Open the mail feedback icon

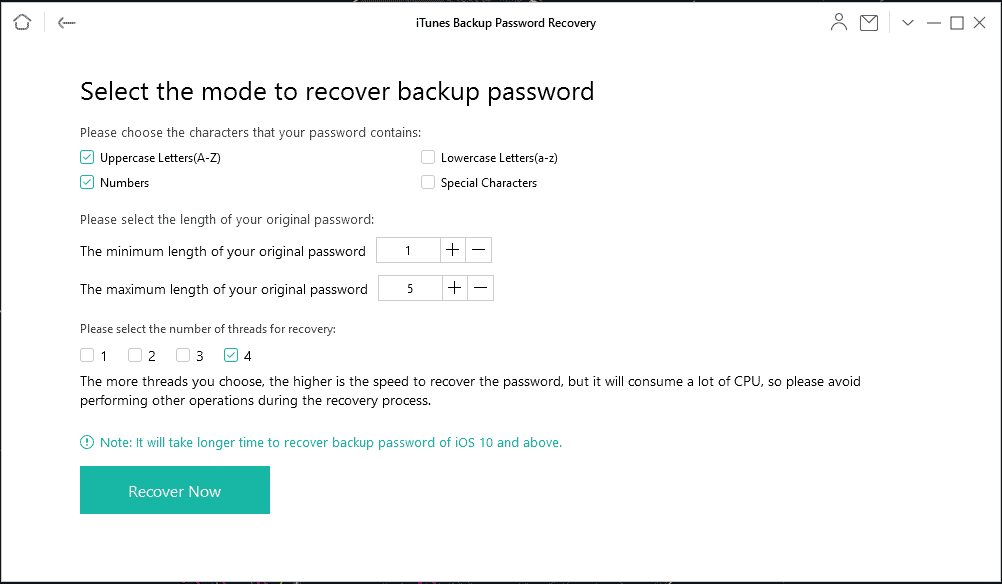click(869, 22)
